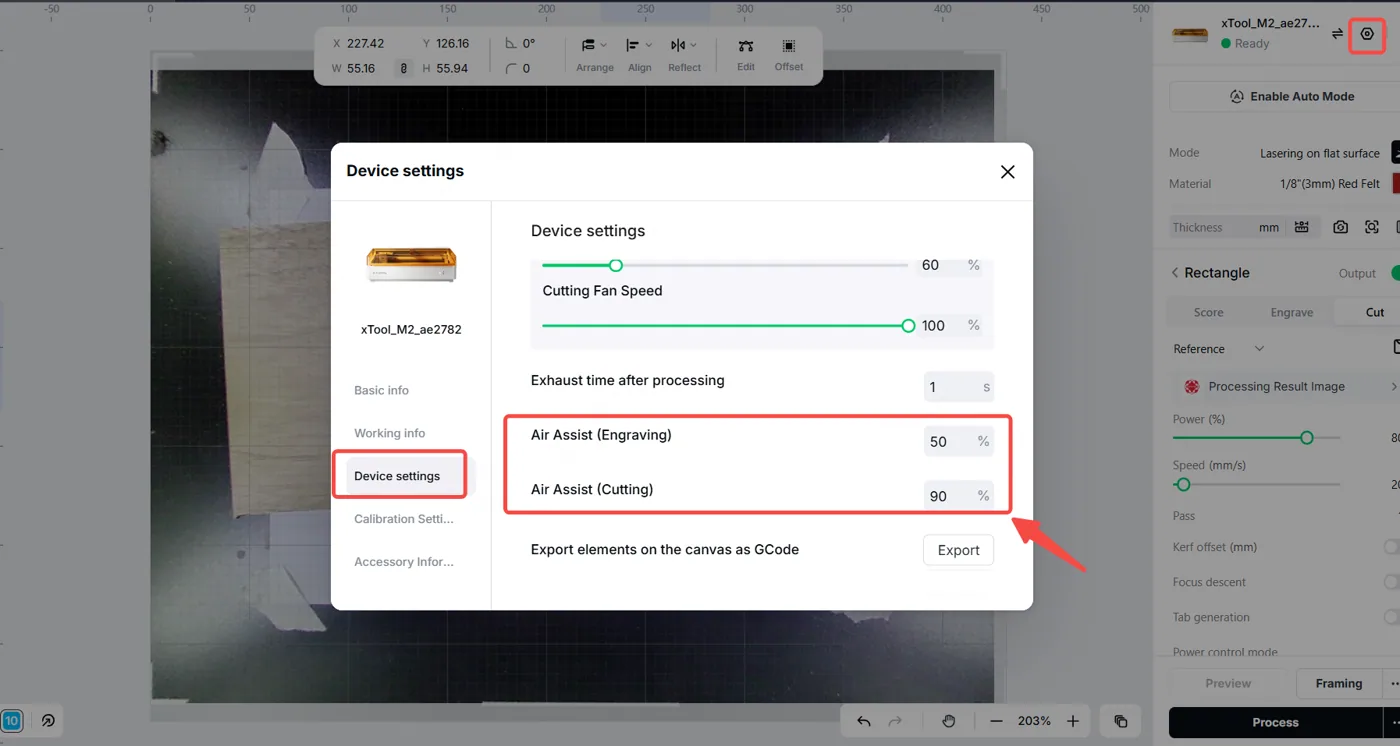The width and height of the screenshot is (1400, 746).
Task: Click the device thumbnail in right panel
Action: [1190, 35]
